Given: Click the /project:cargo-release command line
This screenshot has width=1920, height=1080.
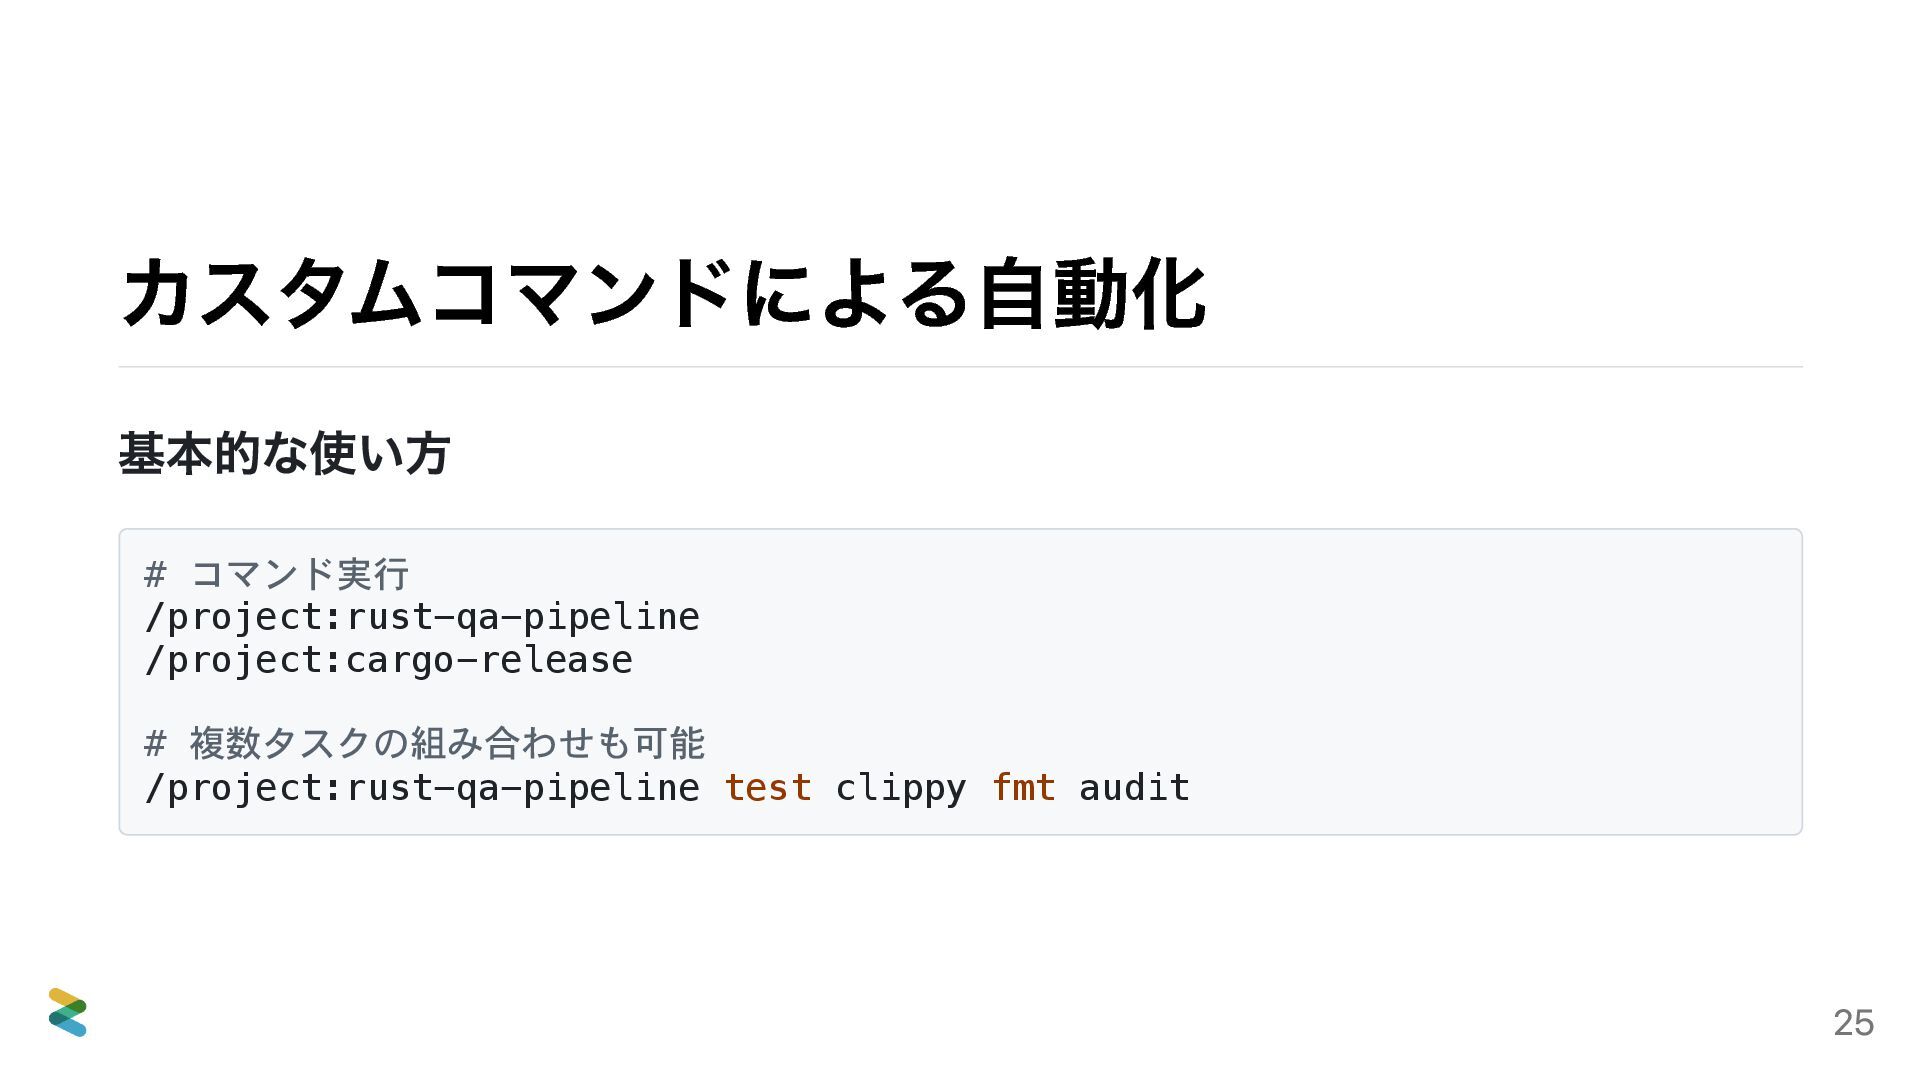Looking at the screenshot, I should coord(389,660).
